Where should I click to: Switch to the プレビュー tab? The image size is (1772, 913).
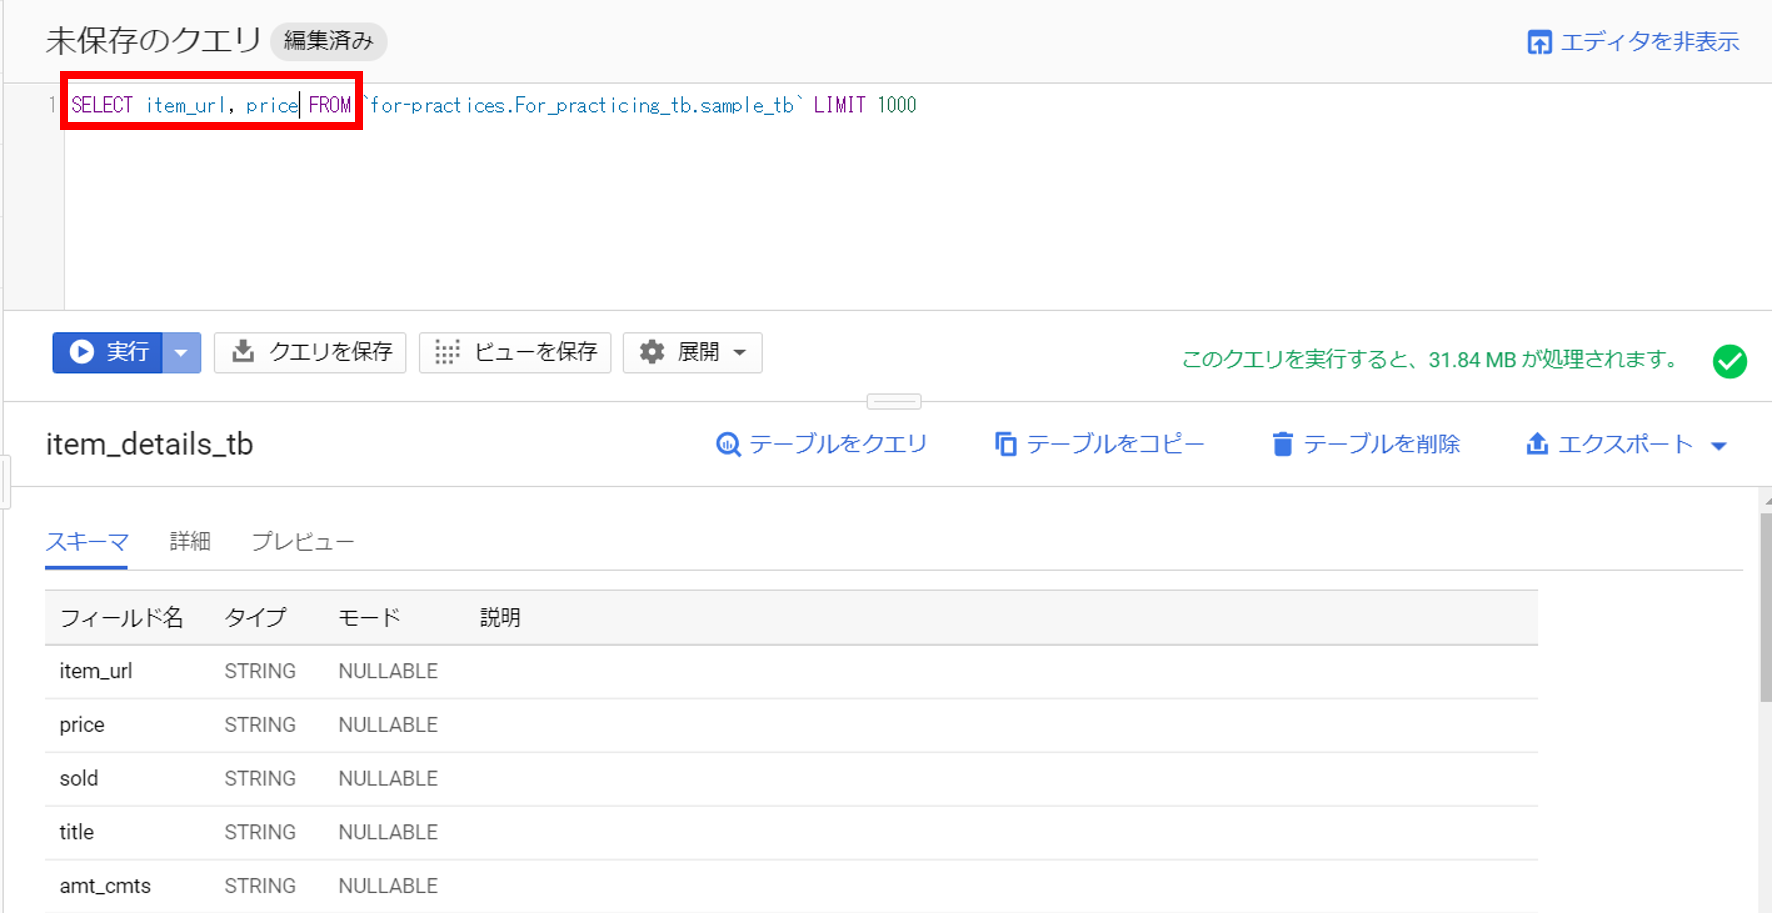(x=302, y=541)
